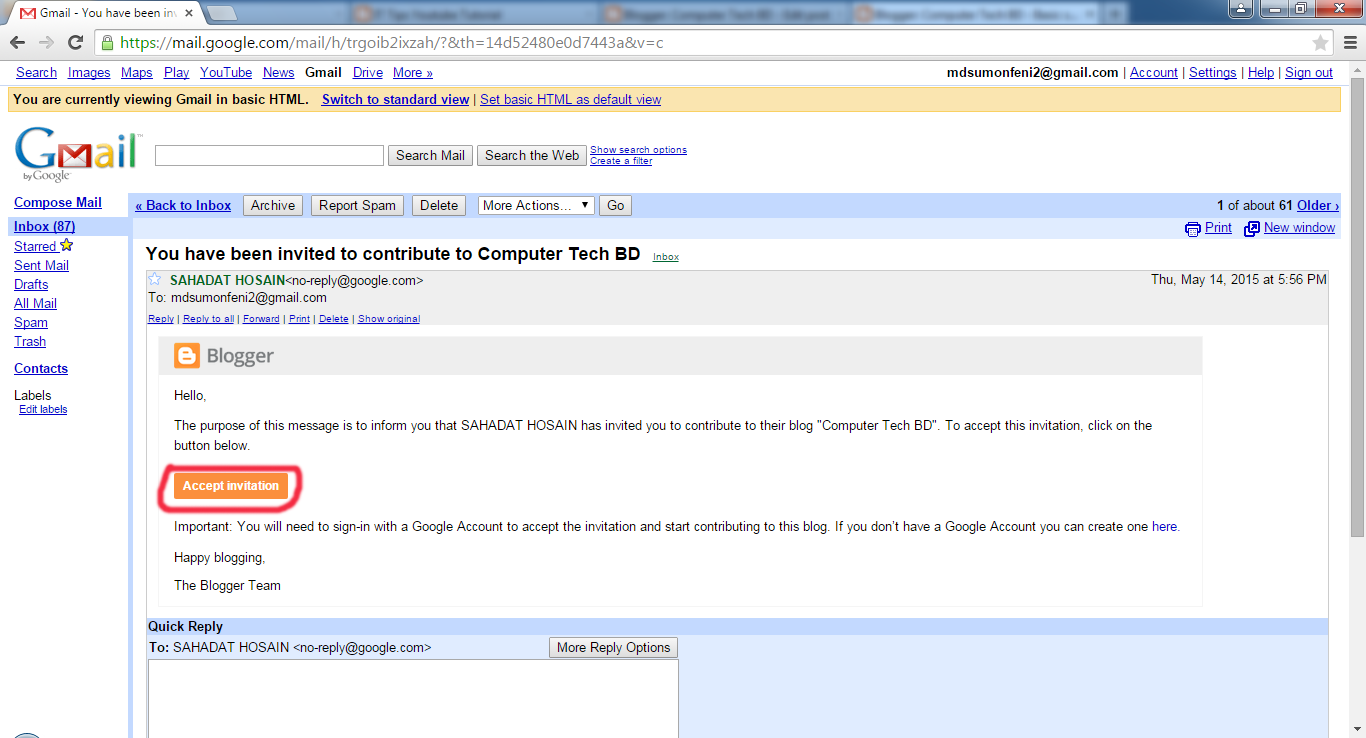Click the Quick Reply text area

point(413,699)
